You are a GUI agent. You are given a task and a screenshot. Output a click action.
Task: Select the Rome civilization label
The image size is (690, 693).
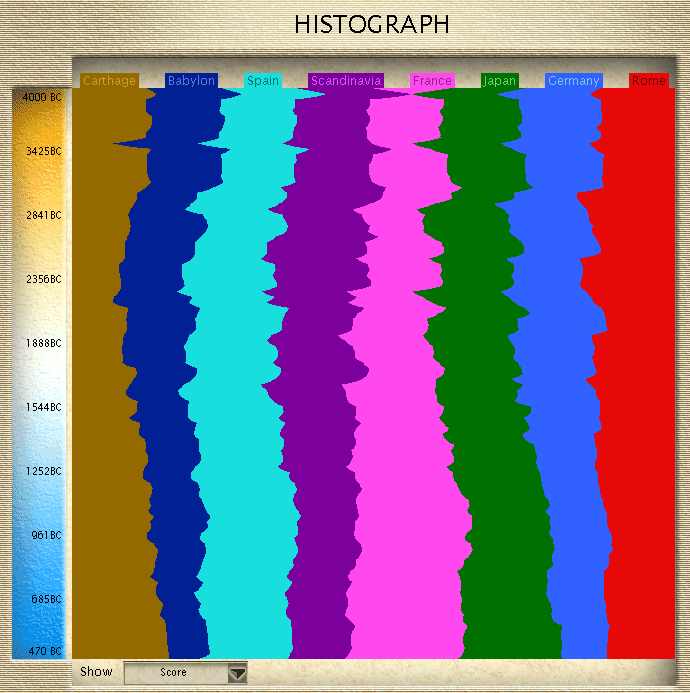pos(648,80)
